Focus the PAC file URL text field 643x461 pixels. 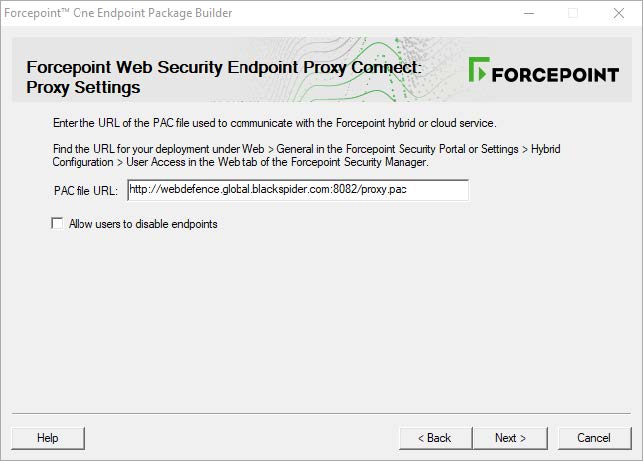point(297,190)
